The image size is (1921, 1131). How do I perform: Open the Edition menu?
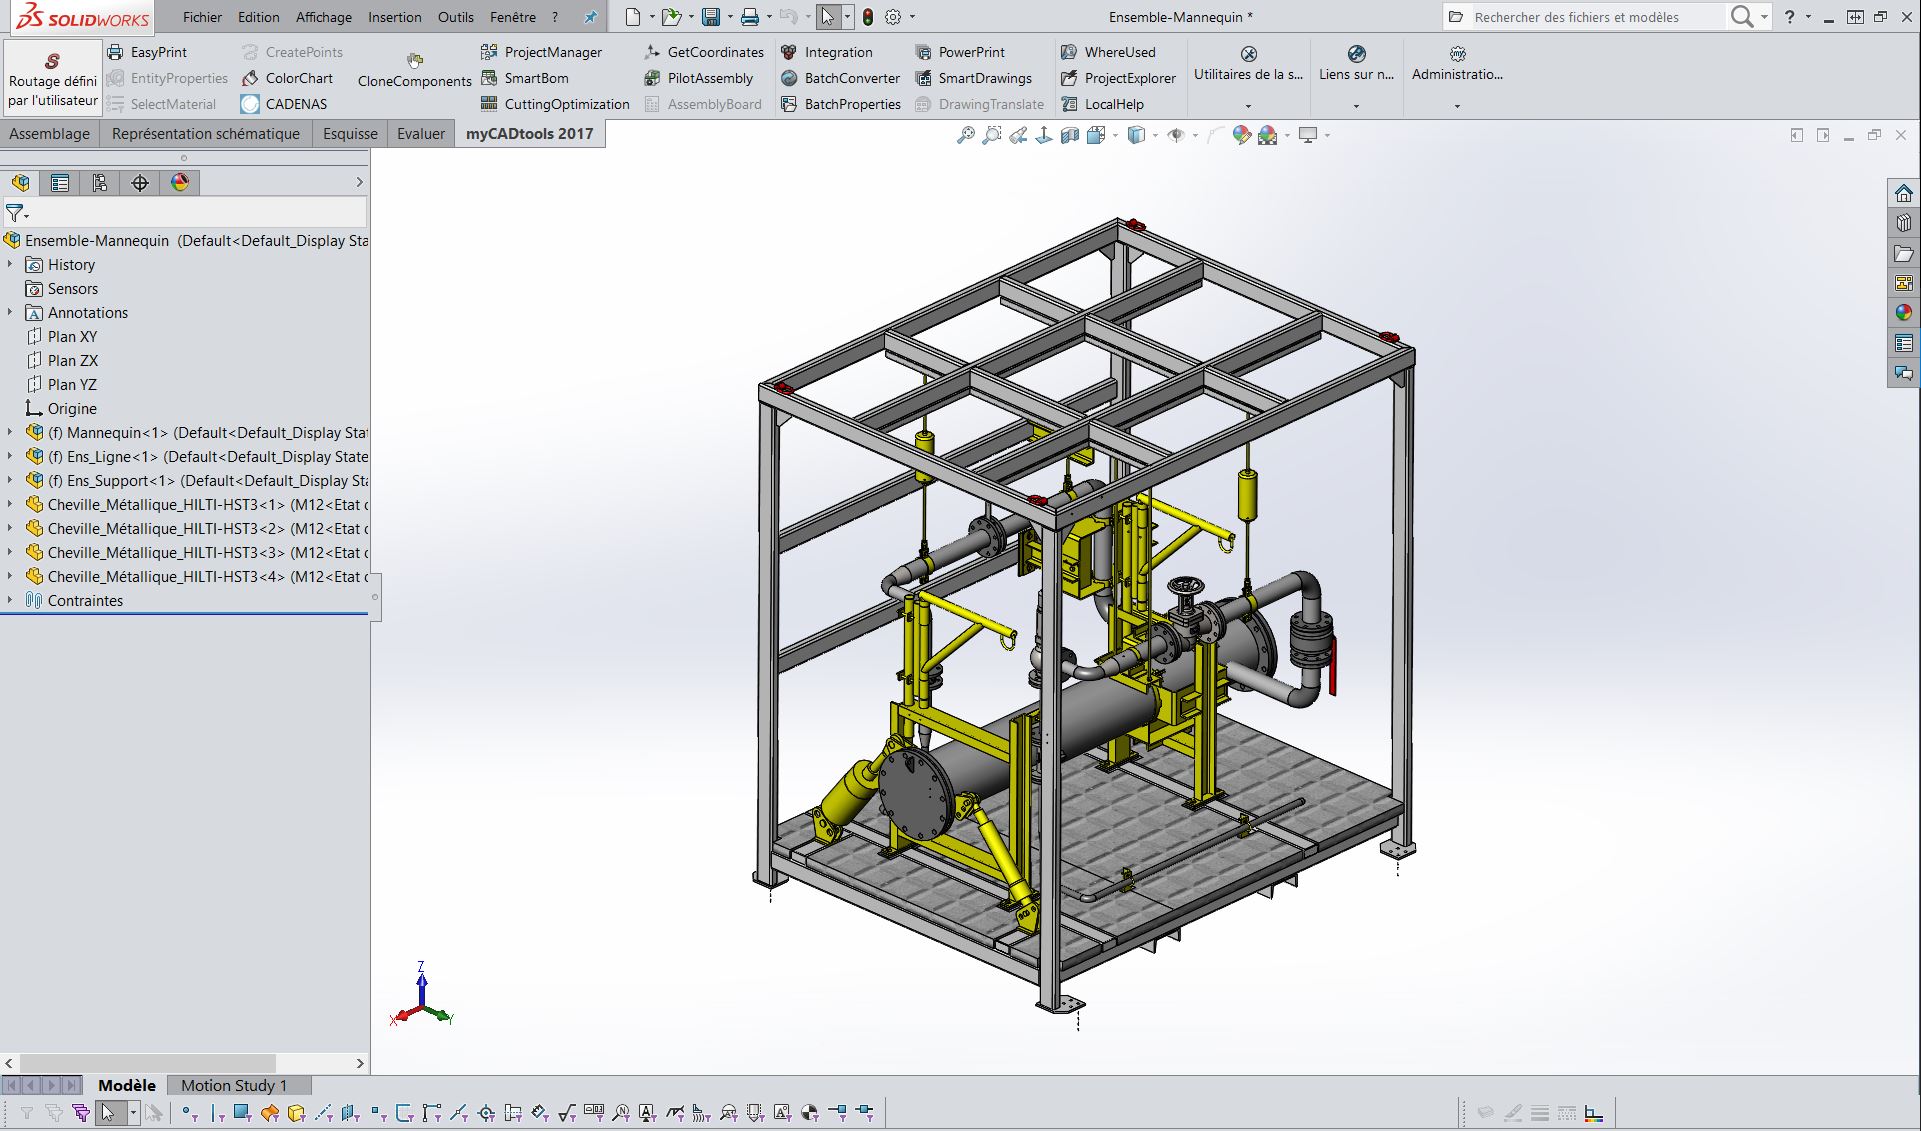258,17
